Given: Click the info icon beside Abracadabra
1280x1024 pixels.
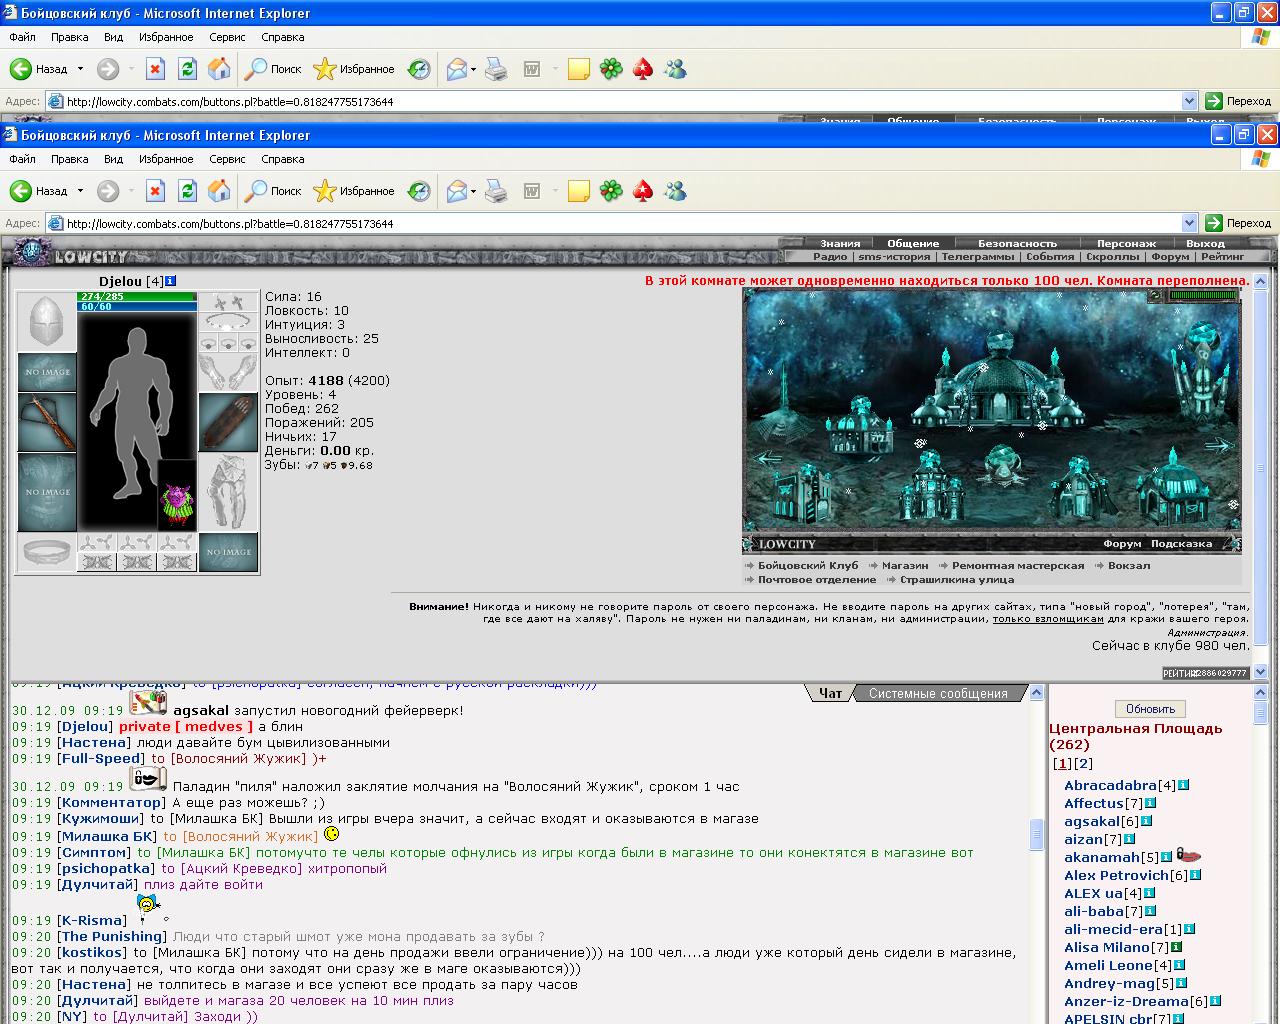Looking at the screenshot, I should point(1183,786).
